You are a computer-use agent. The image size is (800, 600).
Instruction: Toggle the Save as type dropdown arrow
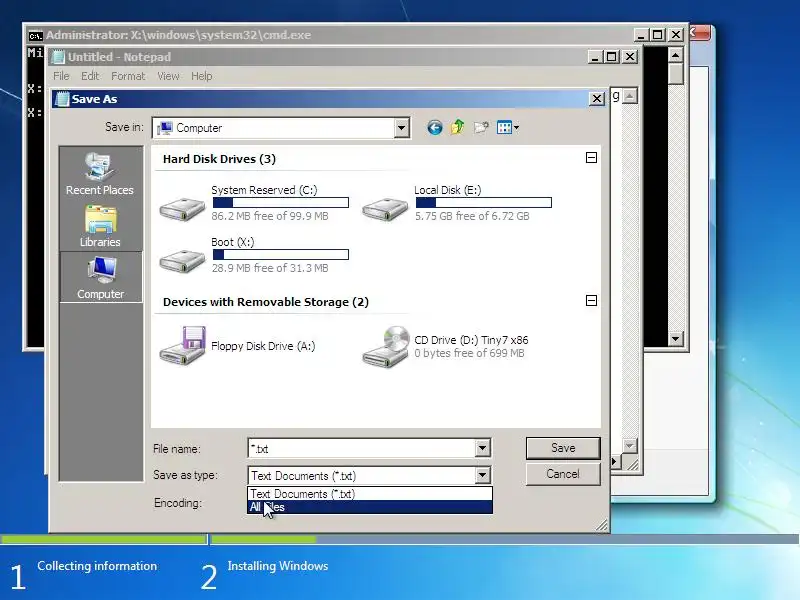(x=482, y=476)
